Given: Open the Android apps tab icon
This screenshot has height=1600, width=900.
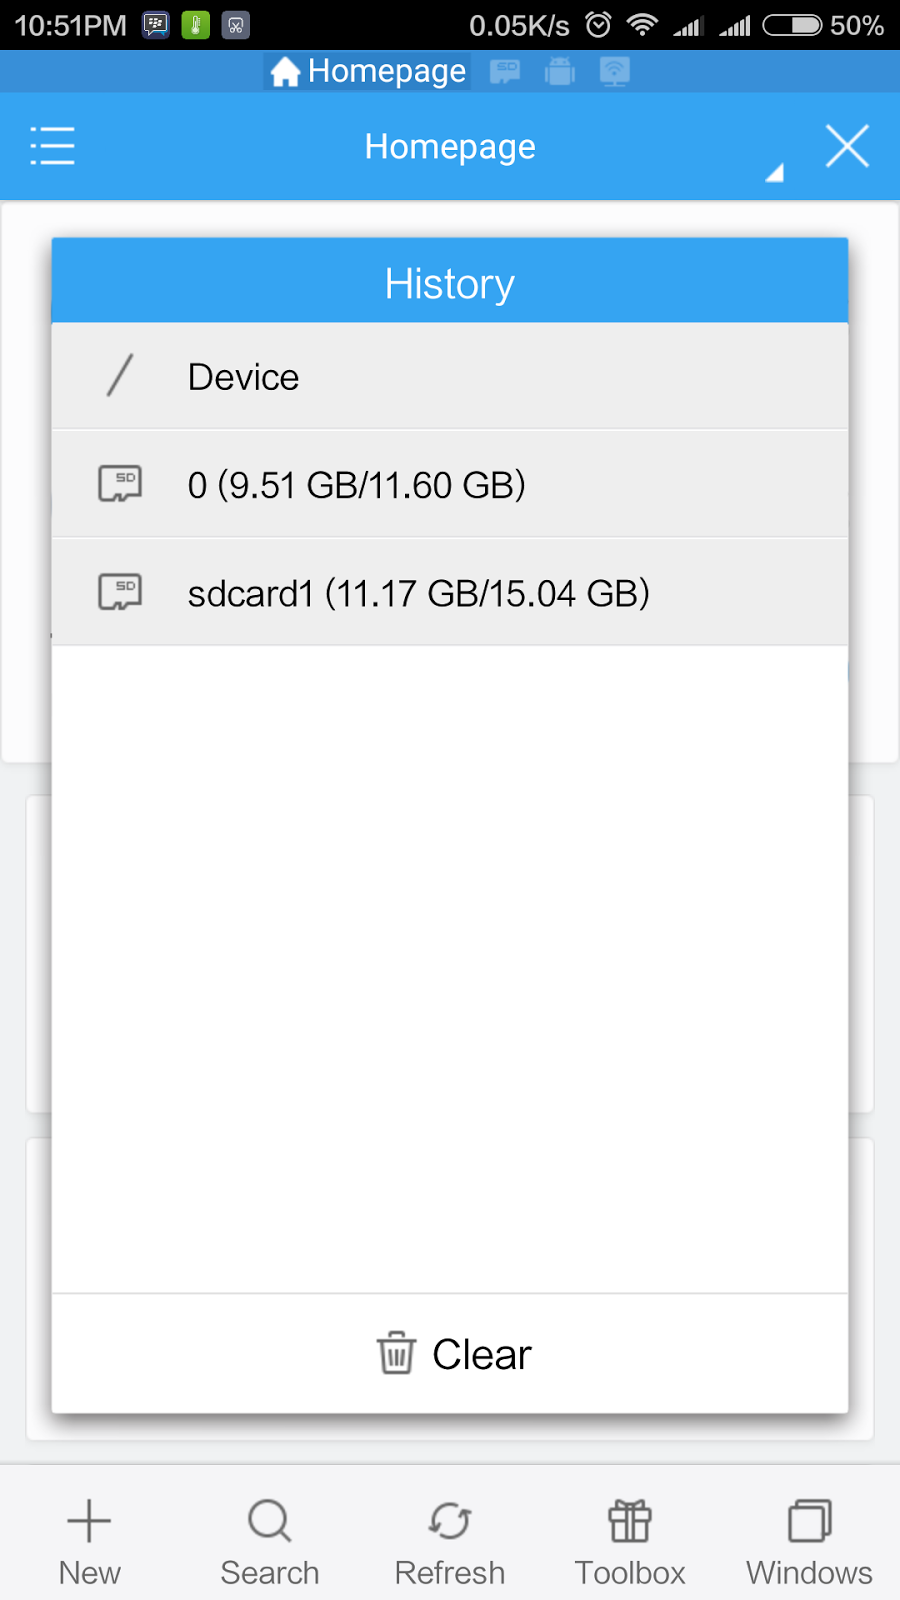Looking at the screenshot, I should pos(560,71).
